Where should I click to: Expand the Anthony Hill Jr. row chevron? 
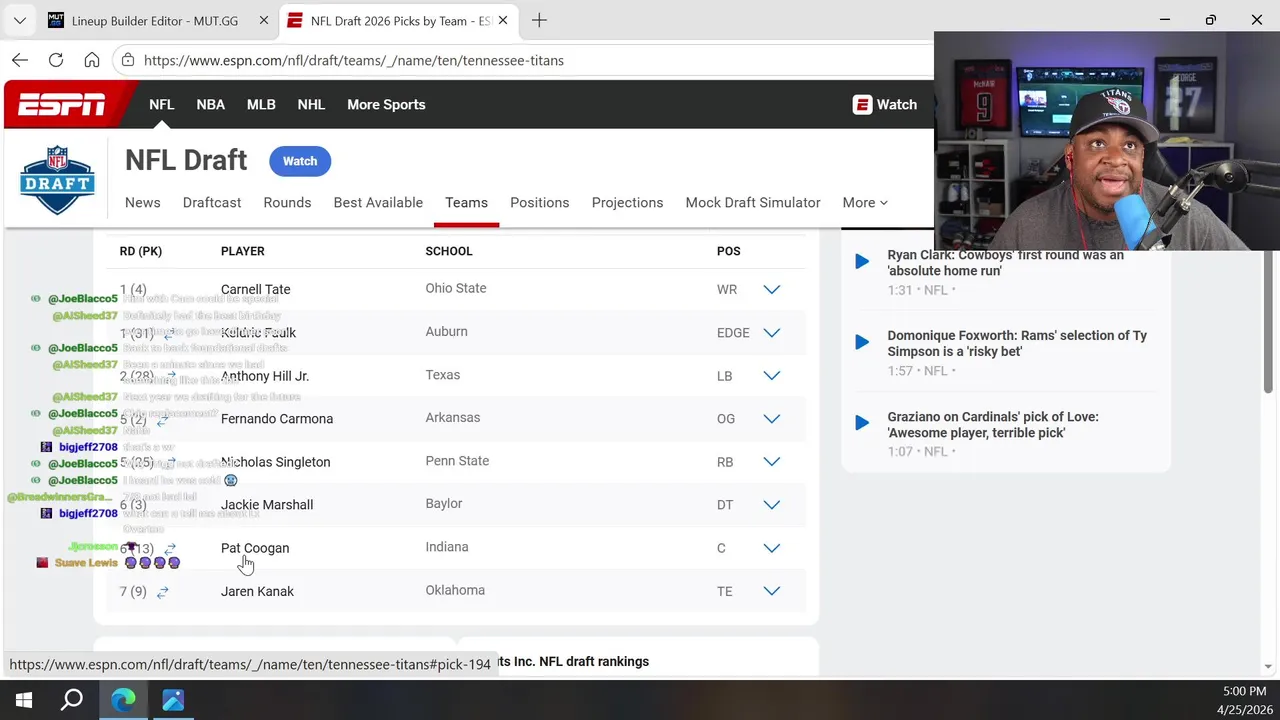pyautogui.click(x=771, y=376)
